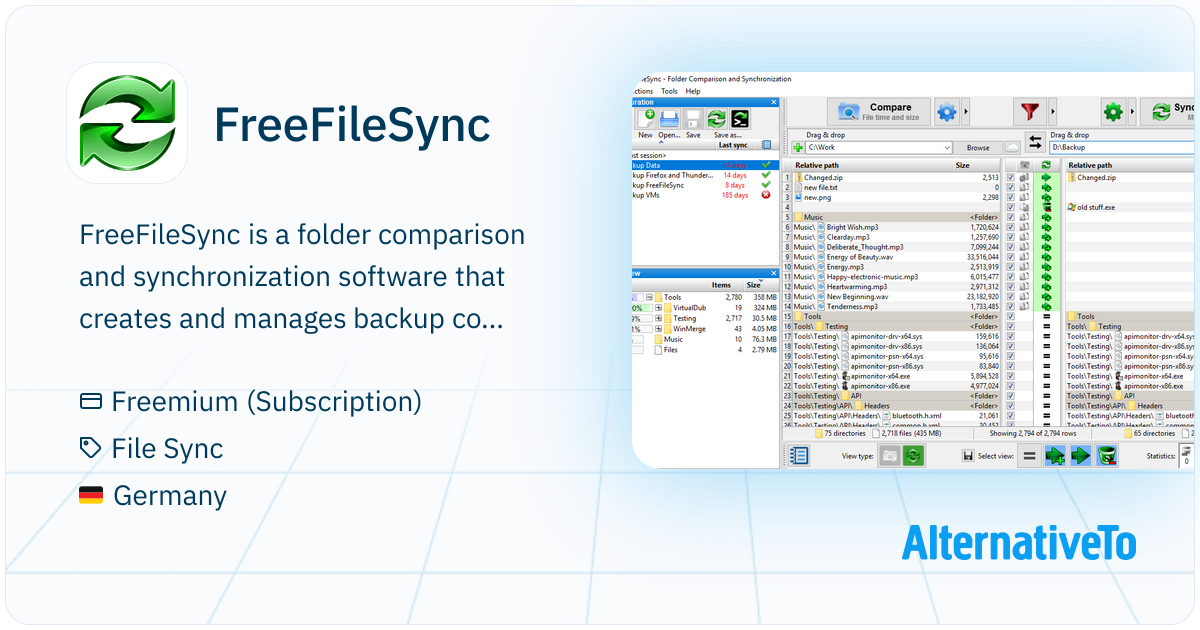The height and width of the screenshot is (630, 1200).
Task: Click the AlternativeTo logo
Action: pyautogui.click(x=1018, y=543)
